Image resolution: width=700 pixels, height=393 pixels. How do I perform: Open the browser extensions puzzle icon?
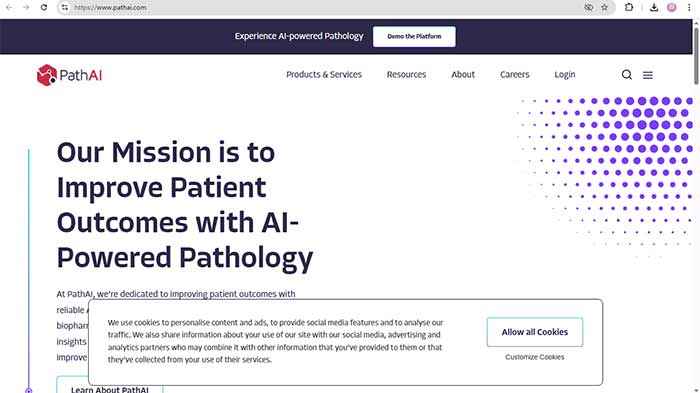[629, 7]
